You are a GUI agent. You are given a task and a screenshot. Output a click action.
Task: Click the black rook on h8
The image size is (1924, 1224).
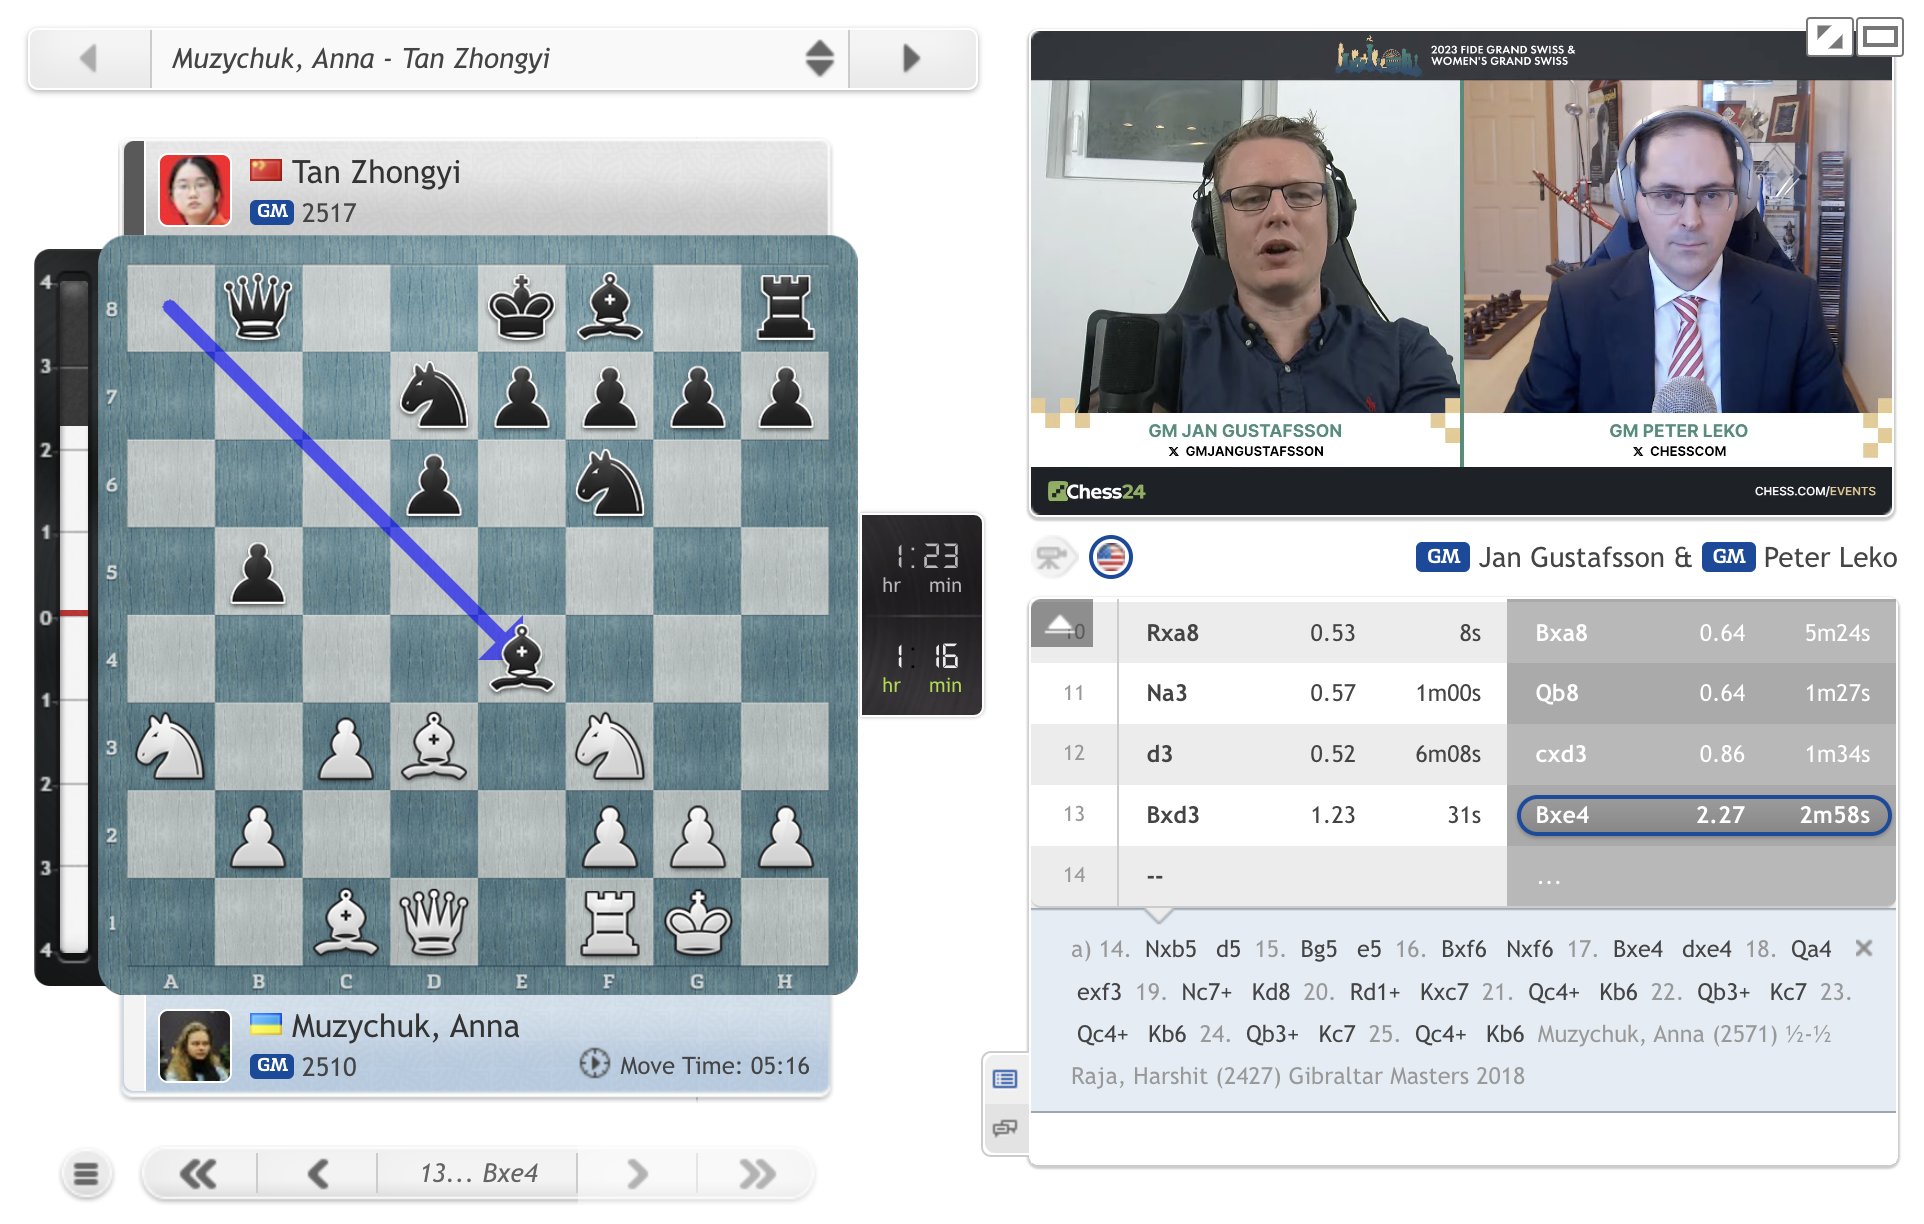[785, 307]
